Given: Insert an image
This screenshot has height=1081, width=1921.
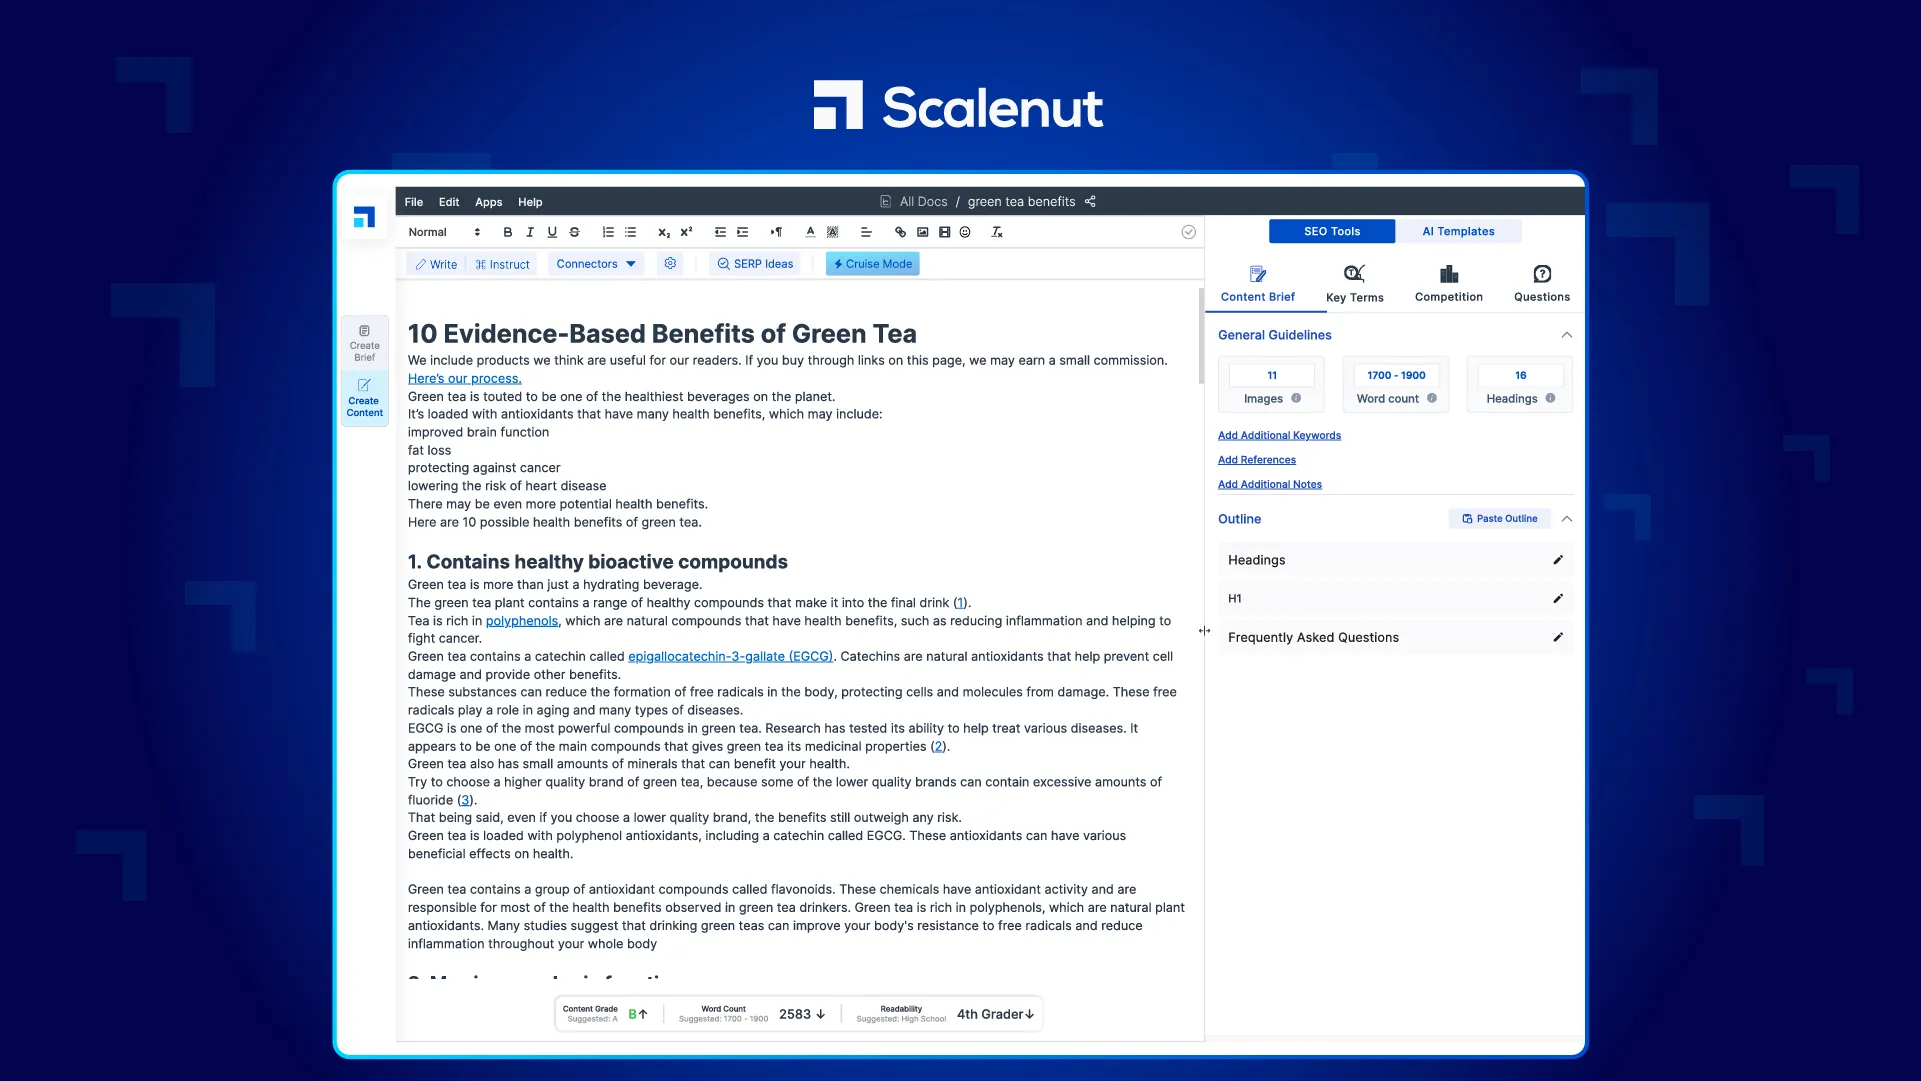Looking at the screenshot, I should [922, 232].
